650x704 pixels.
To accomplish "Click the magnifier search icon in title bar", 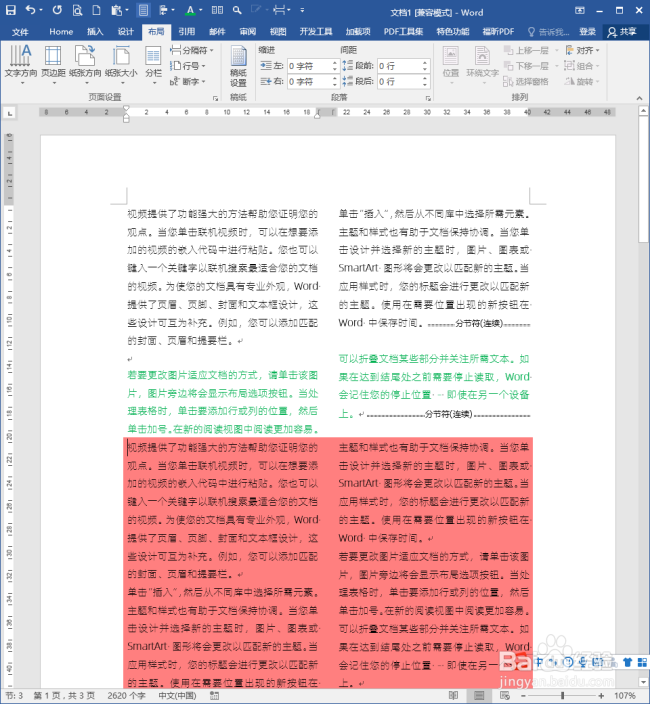I will click(x=237, y=10).
